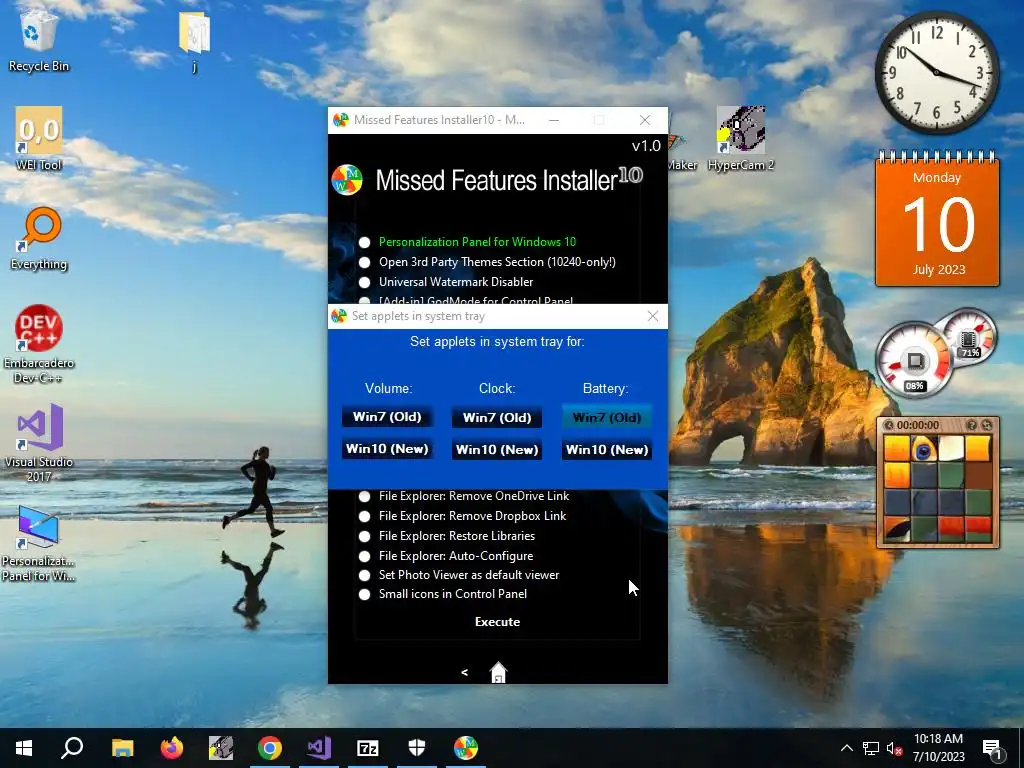
Task: Switch to Missed Features Installer taskbar icon
Action: click(466, 748)
